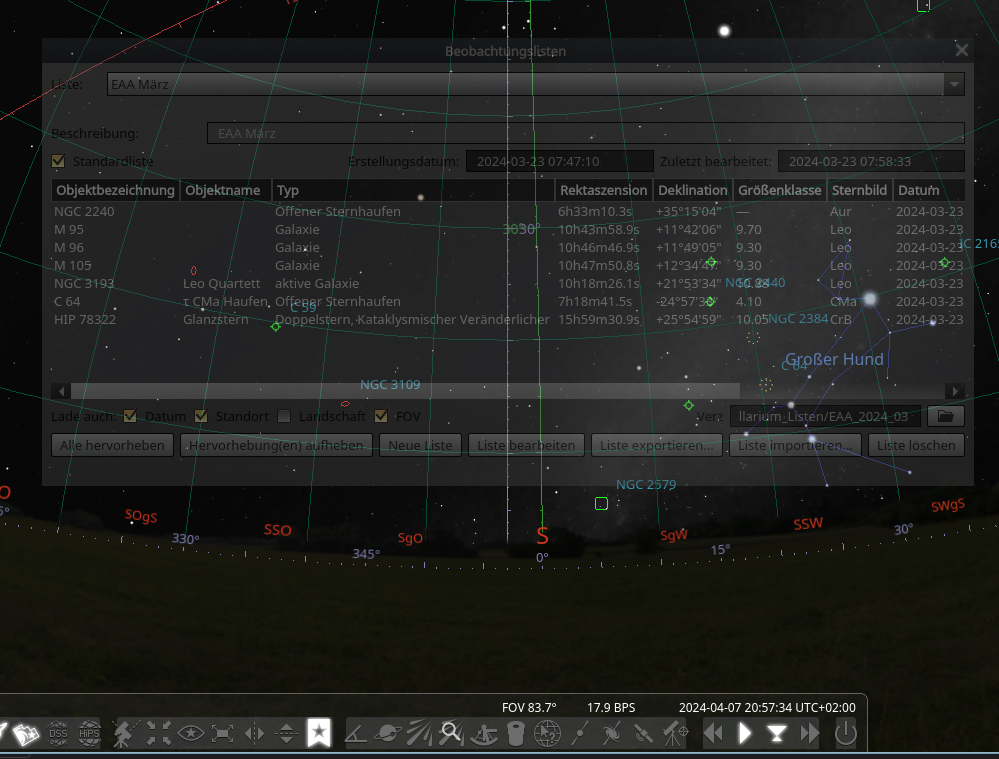Click the table scrollbar left arrow
Screen dimensions: 999x759
tap(61, 391)
